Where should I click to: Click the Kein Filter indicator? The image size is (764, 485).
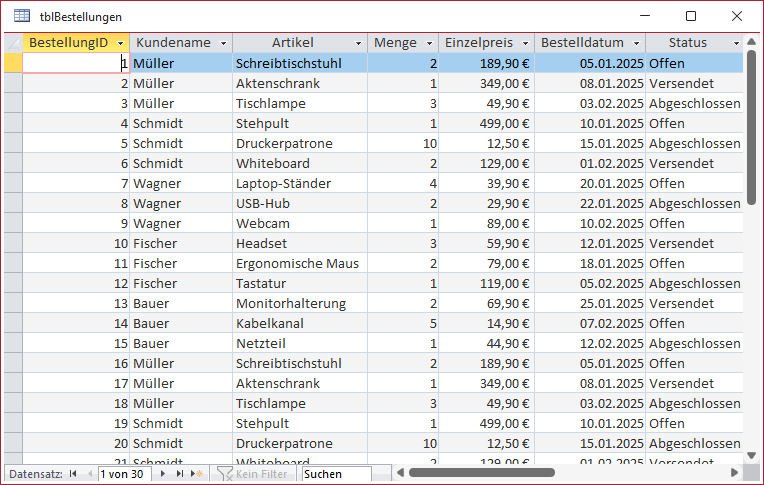pyautogui.click(x=254, y=473)
